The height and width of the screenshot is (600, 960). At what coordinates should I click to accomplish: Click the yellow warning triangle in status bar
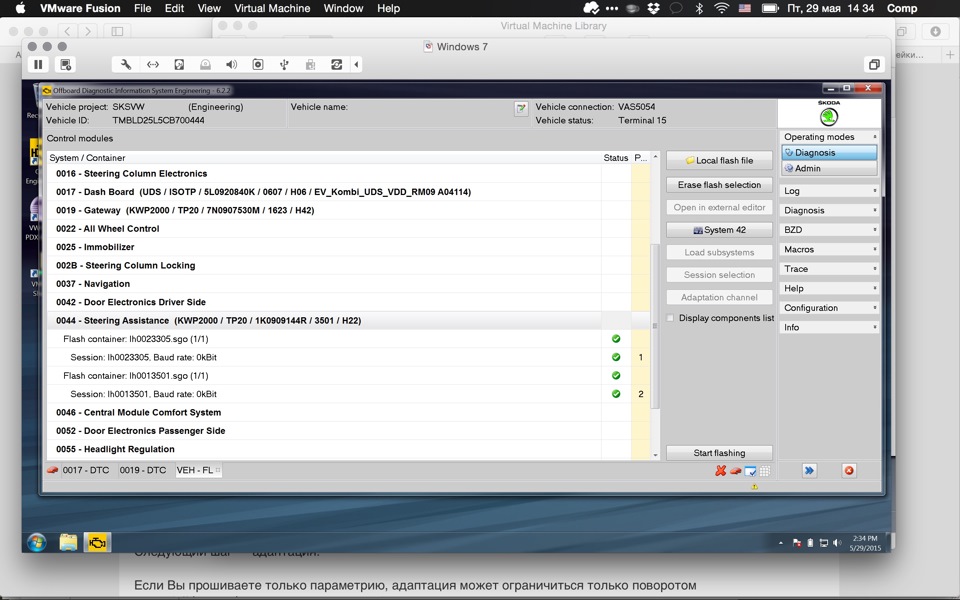754,487
